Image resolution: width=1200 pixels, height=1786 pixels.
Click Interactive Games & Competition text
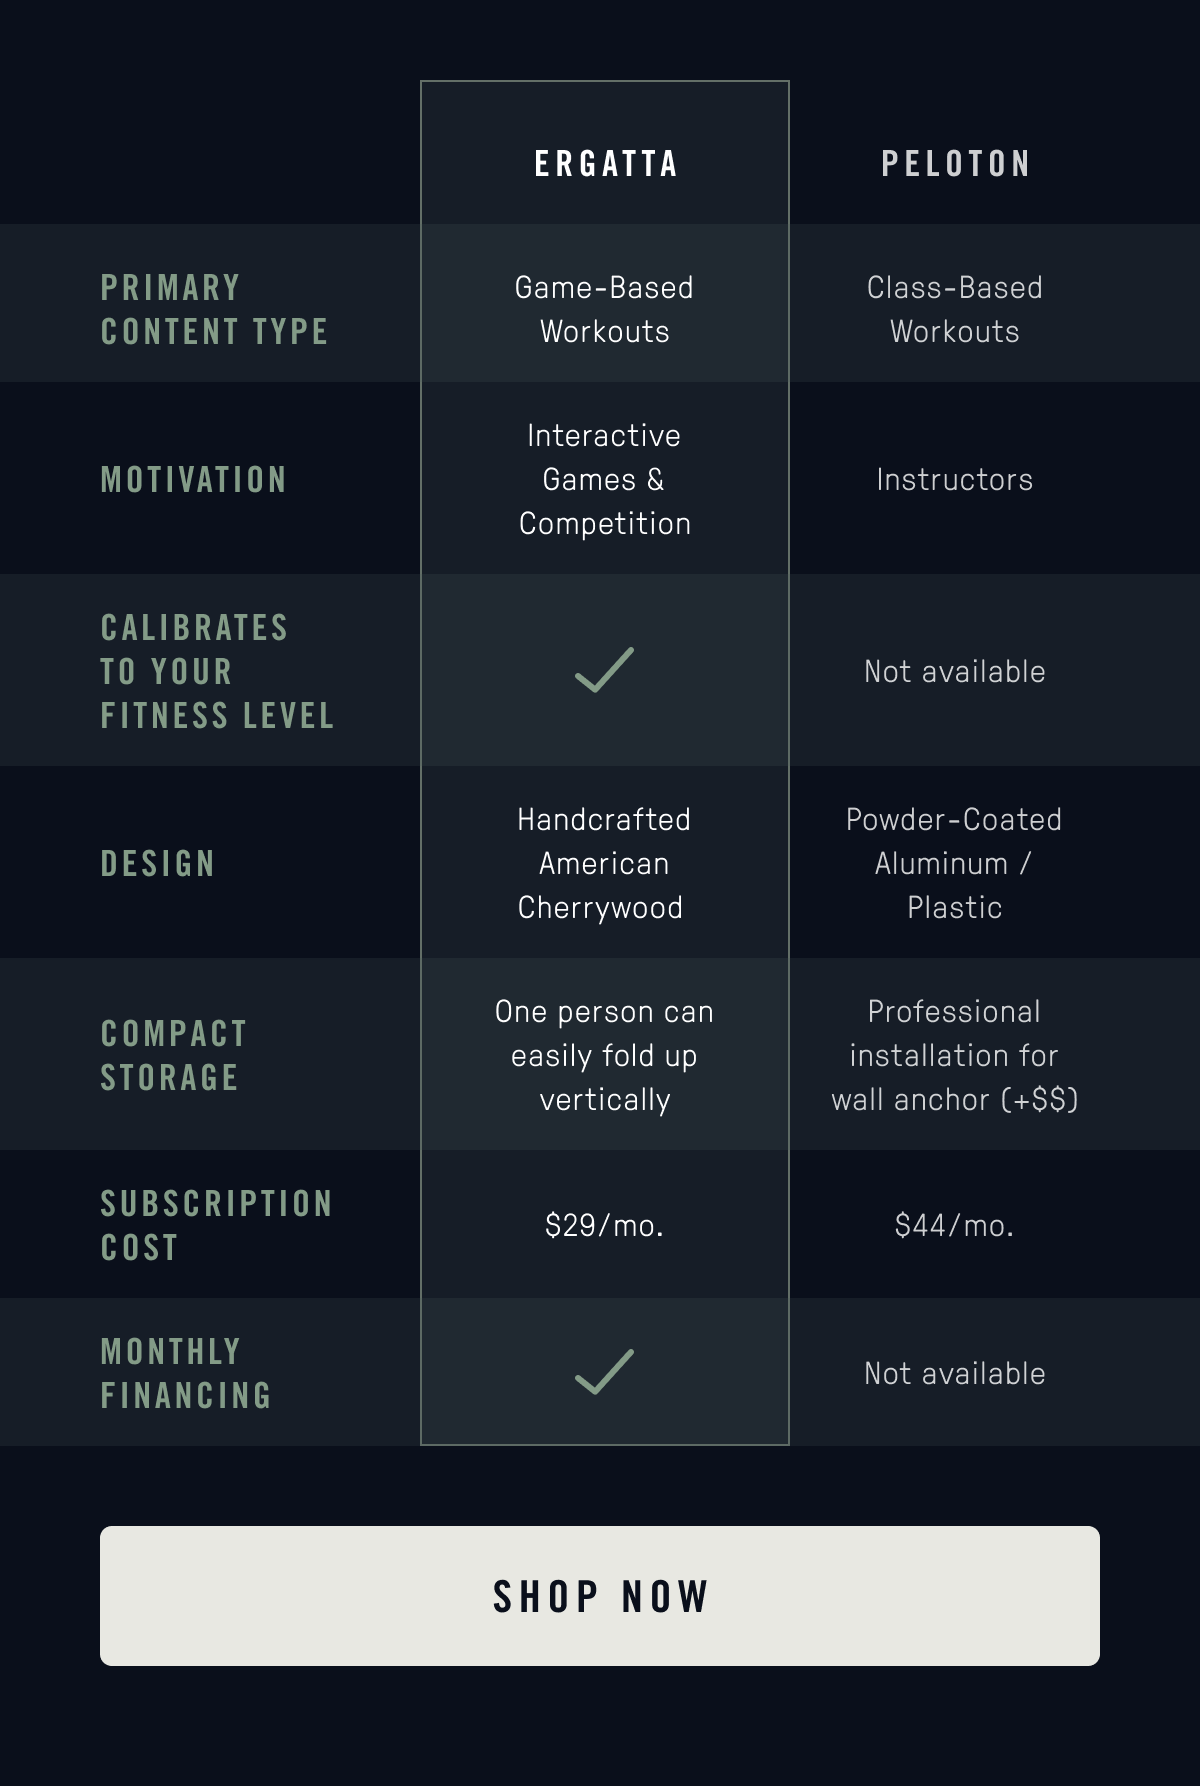(605, 479)
